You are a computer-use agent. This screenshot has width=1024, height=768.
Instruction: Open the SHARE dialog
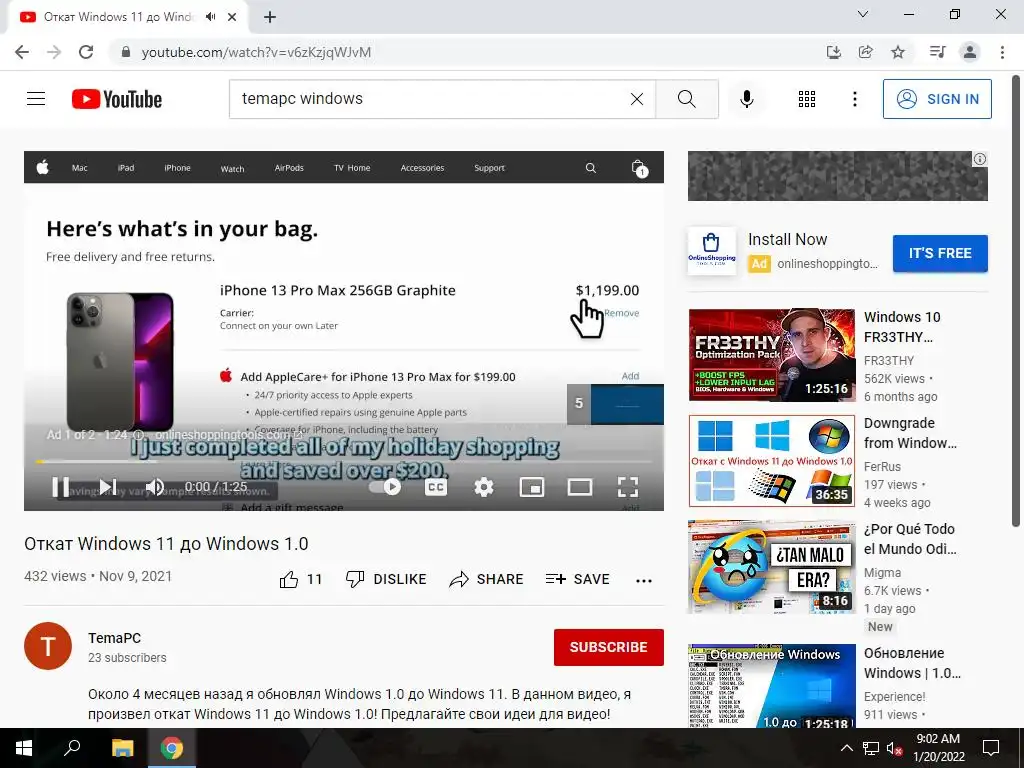point(487,579)
